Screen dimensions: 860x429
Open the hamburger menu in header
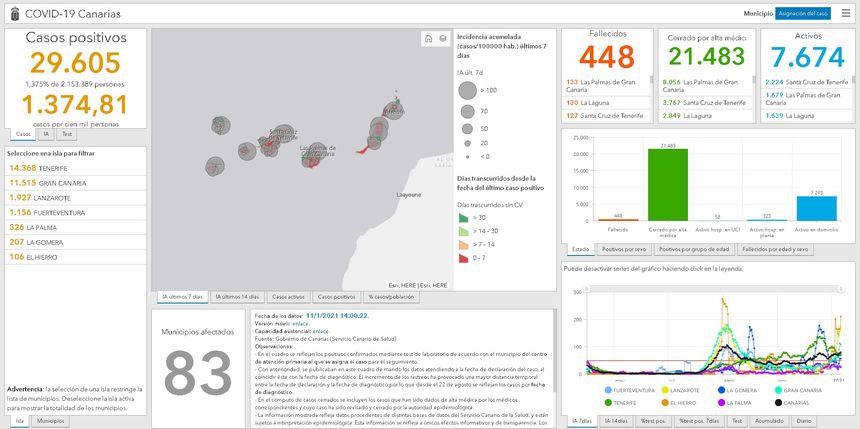[x=846, y=13]
